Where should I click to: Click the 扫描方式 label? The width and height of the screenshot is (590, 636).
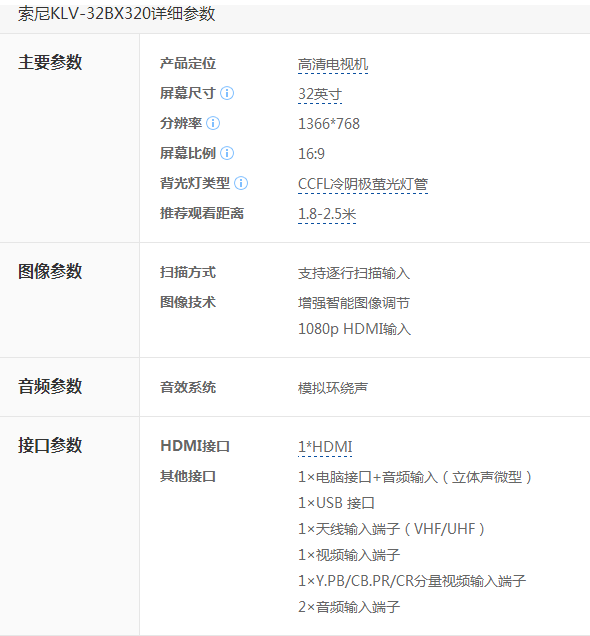coord(188,272)
